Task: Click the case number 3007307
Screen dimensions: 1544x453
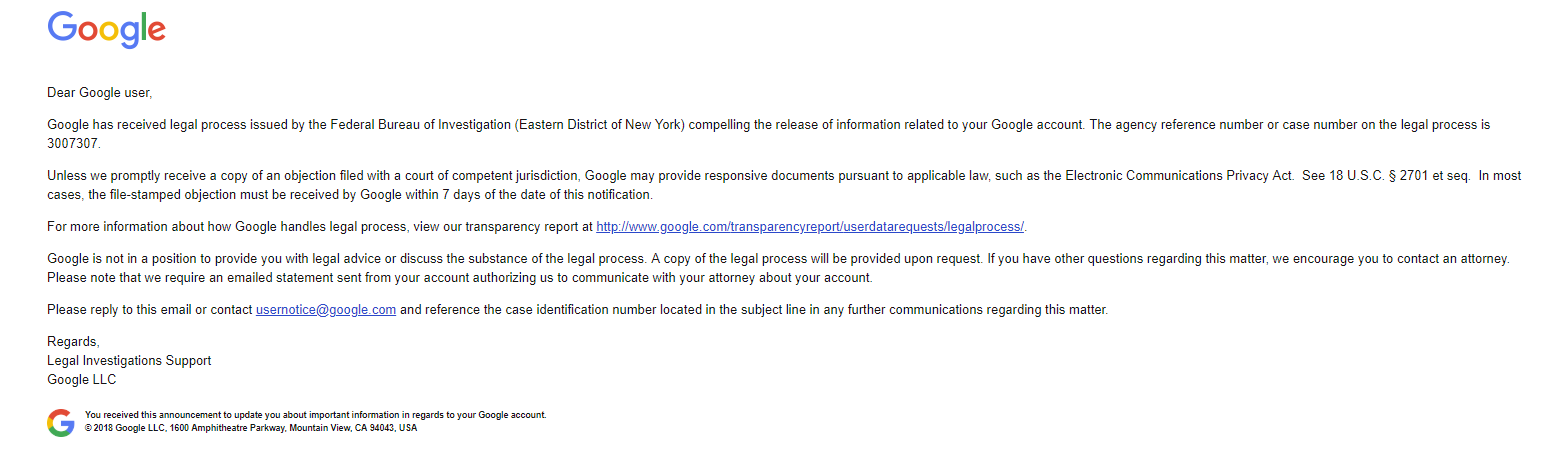Action: point(72,143)
